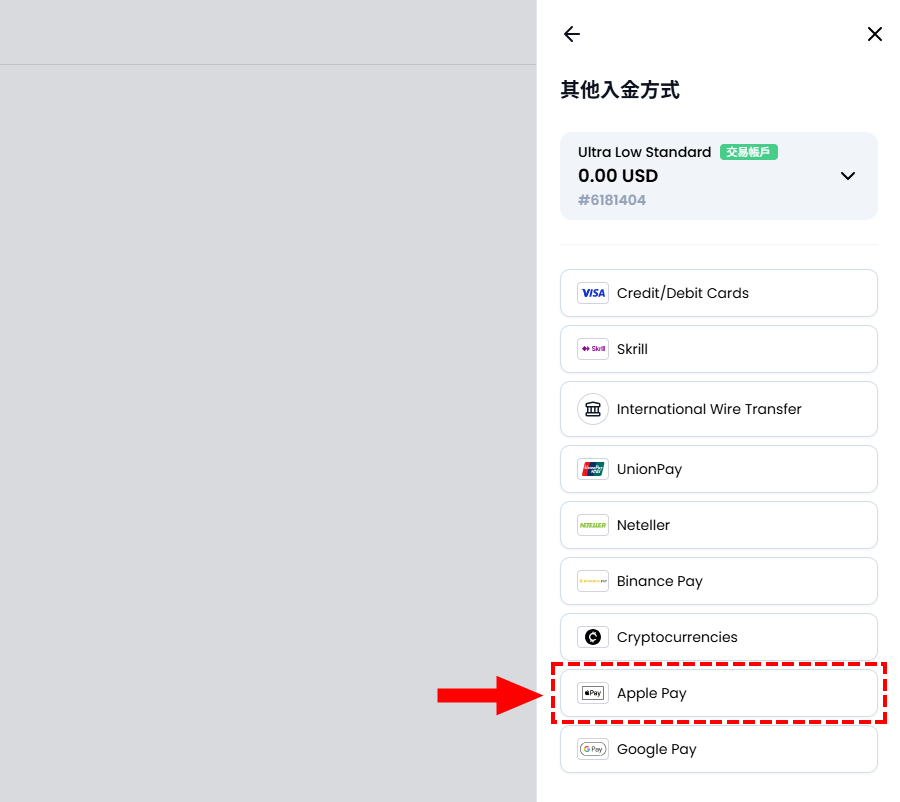Click the Neteller logo icon

pyautogui.click(x=593, y=525)
